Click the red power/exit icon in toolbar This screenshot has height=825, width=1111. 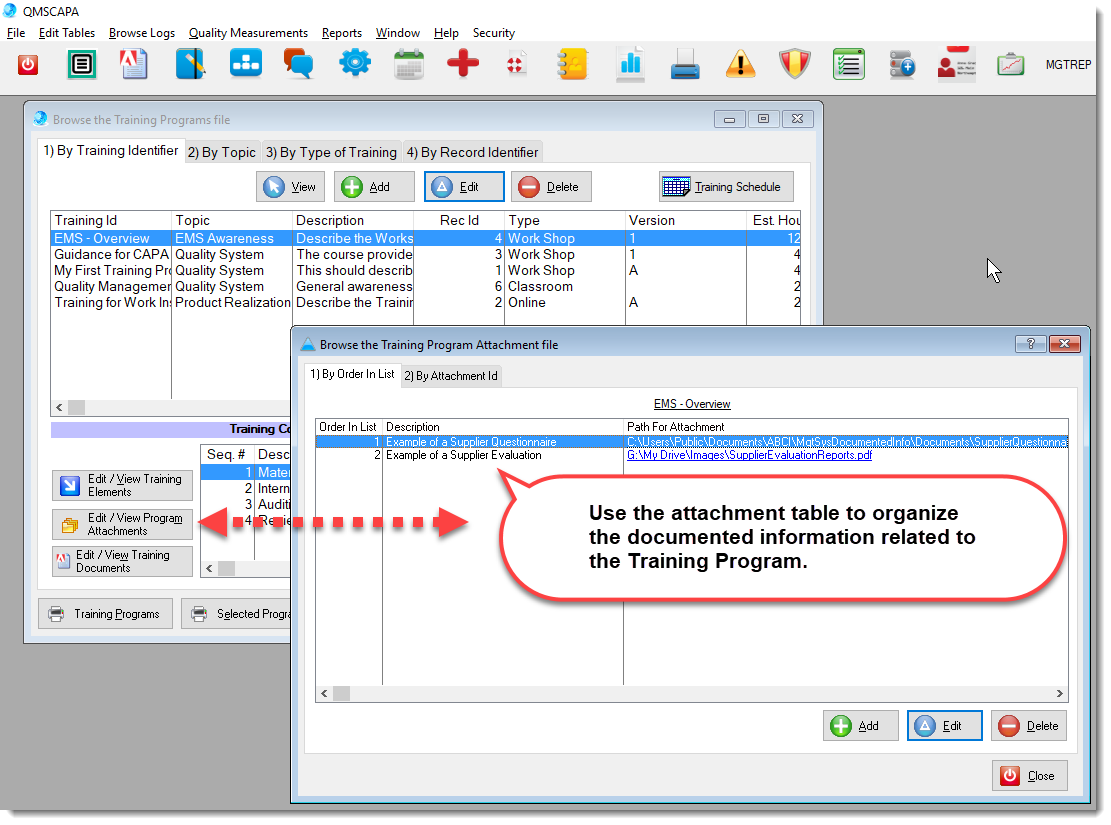[28, 64]
